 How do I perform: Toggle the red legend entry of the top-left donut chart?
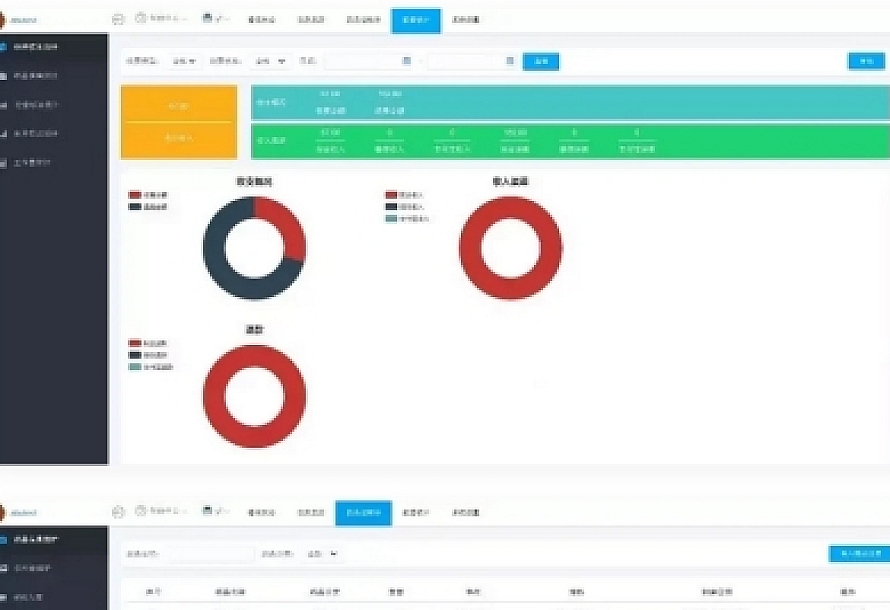(x=135, y=195)
